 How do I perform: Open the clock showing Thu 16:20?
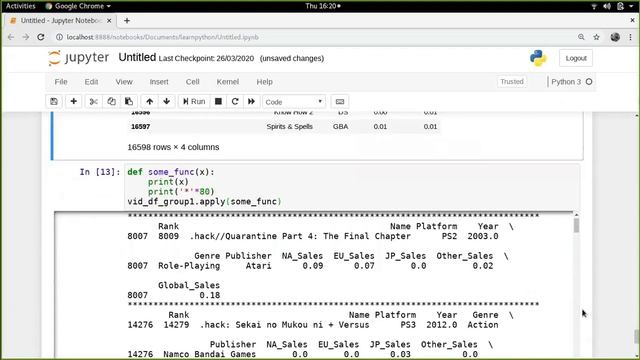322,6
